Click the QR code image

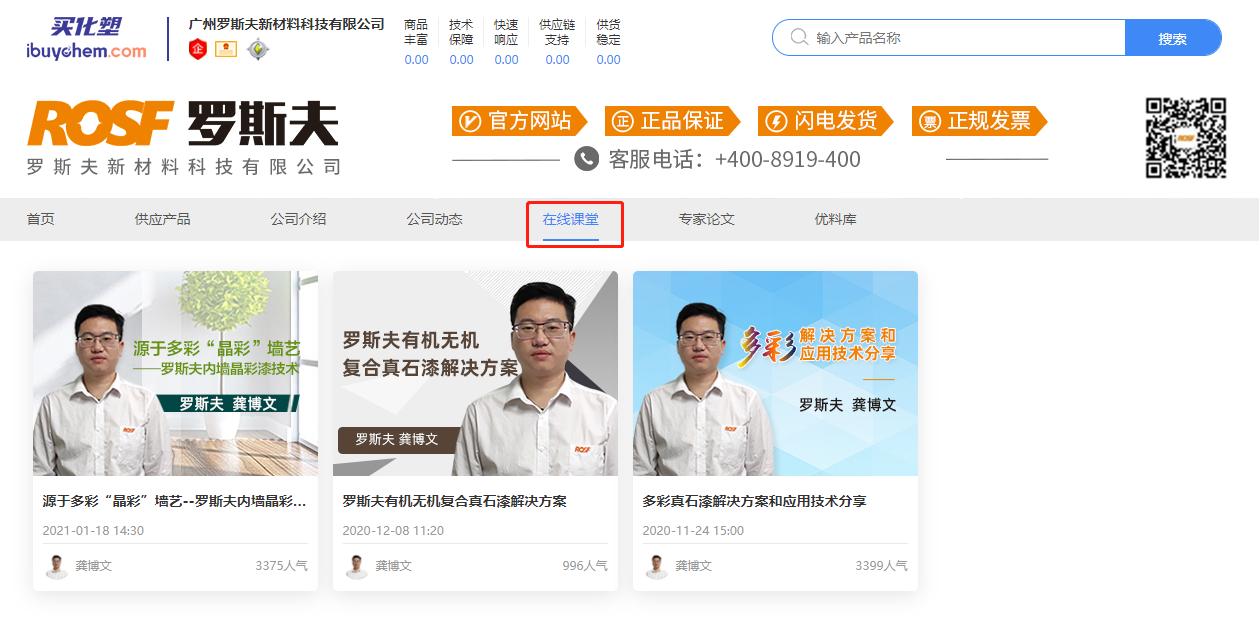pyautogui.click(x=1186, y=138)
